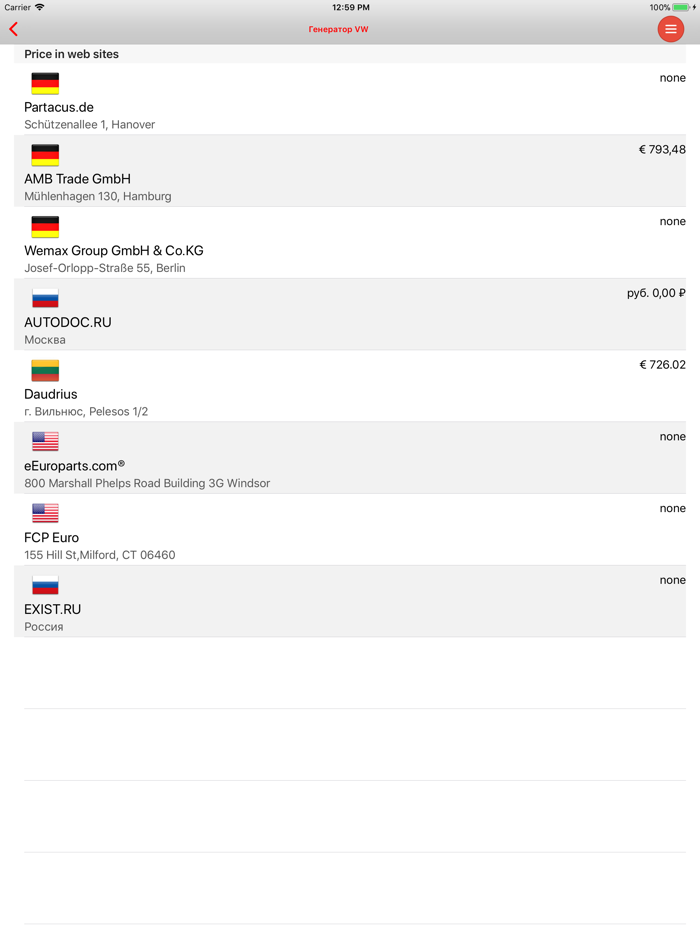Tap the red back arrow

(x=13, y=29)
